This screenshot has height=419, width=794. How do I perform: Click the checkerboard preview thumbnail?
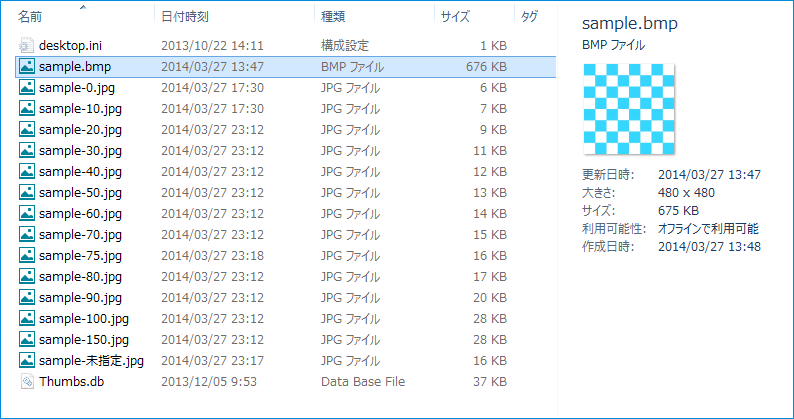click(x=628, y=110)
